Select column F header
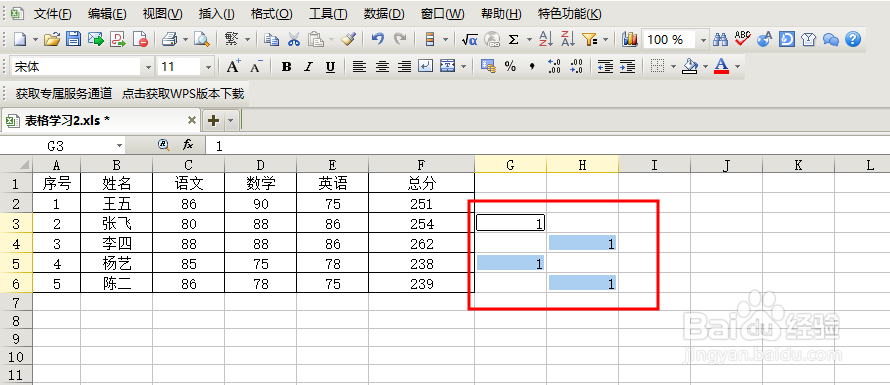890x385 pixels. [x=421, y=165]
